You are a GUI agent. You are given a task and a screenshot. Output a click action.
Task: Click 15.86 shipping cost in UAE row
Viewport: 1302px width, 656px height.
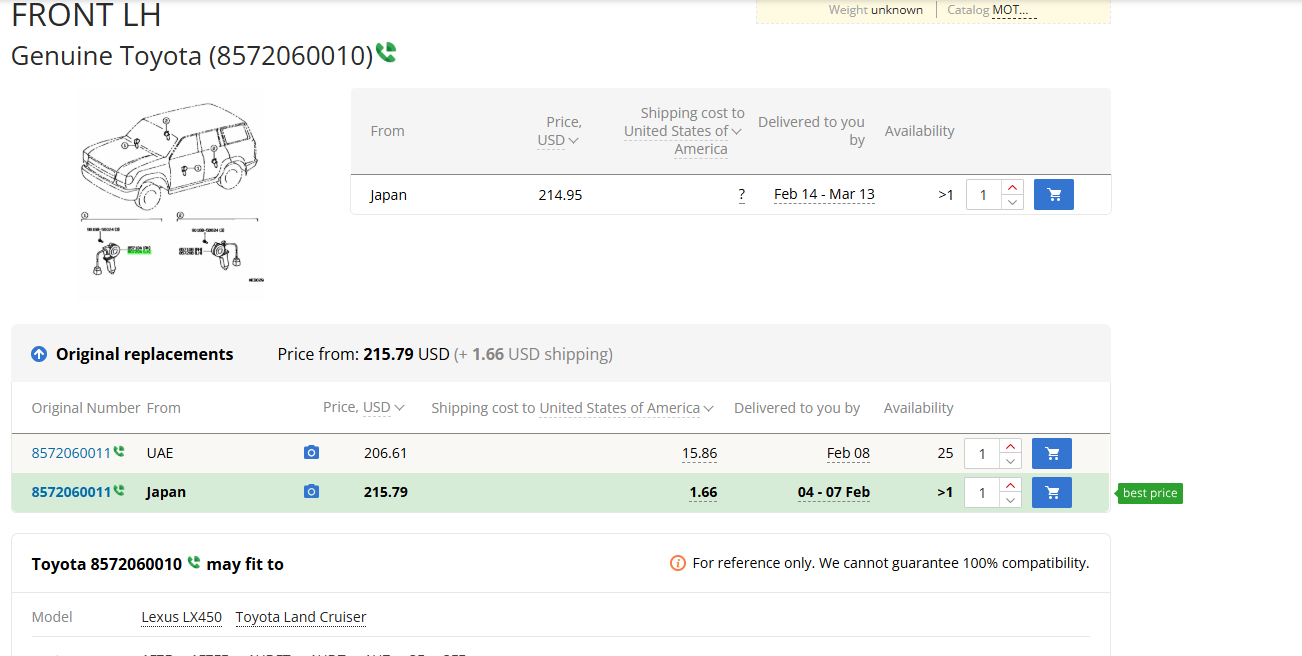[x=700, y=453]
